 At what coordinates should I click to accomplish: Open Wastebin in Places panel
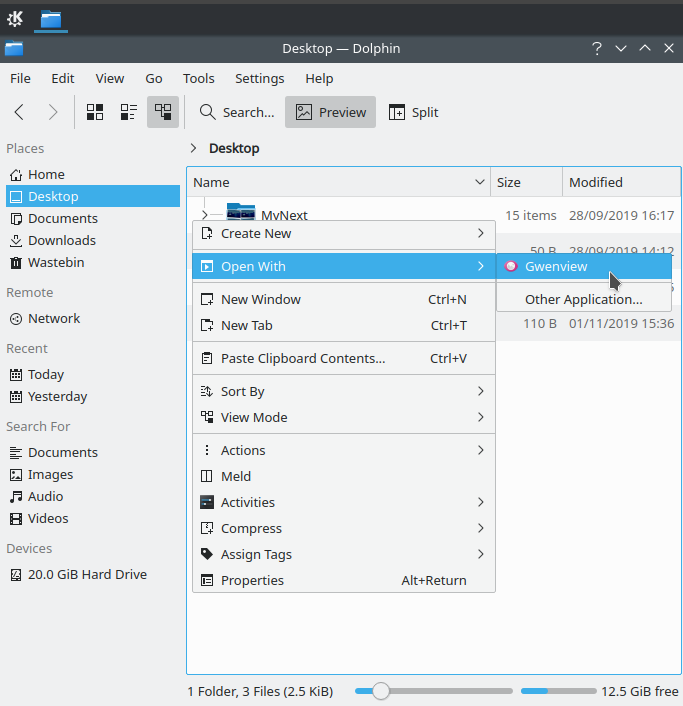(x=56, y=262)
